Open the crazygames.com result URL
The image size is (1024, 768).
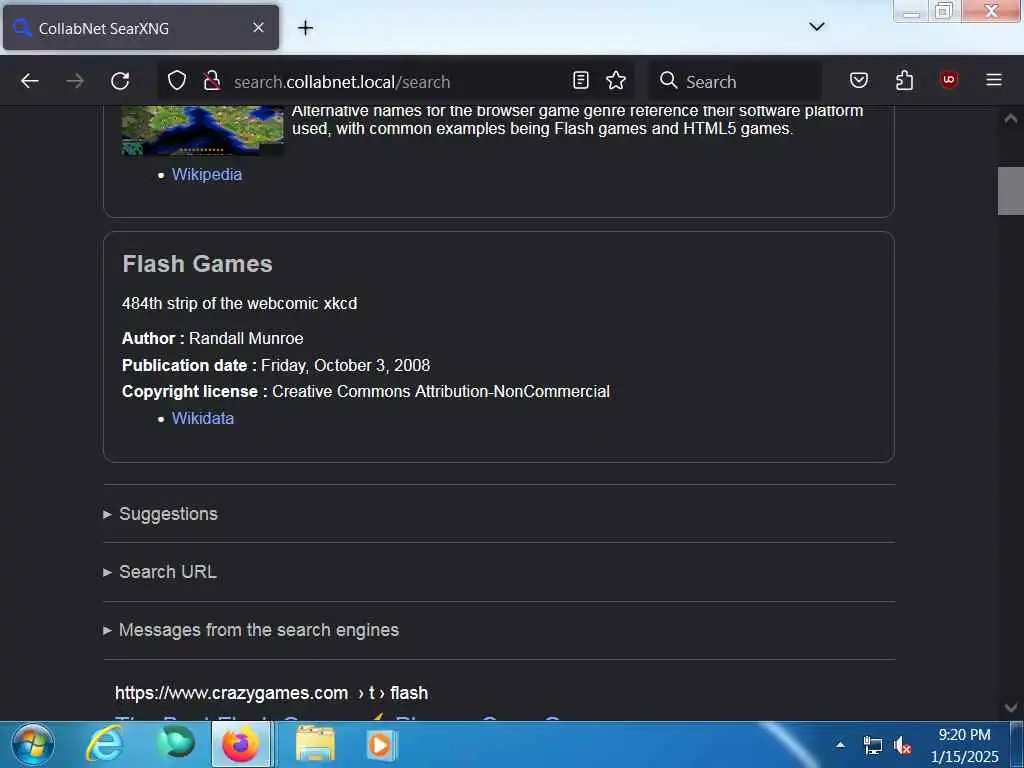[272, 693]
